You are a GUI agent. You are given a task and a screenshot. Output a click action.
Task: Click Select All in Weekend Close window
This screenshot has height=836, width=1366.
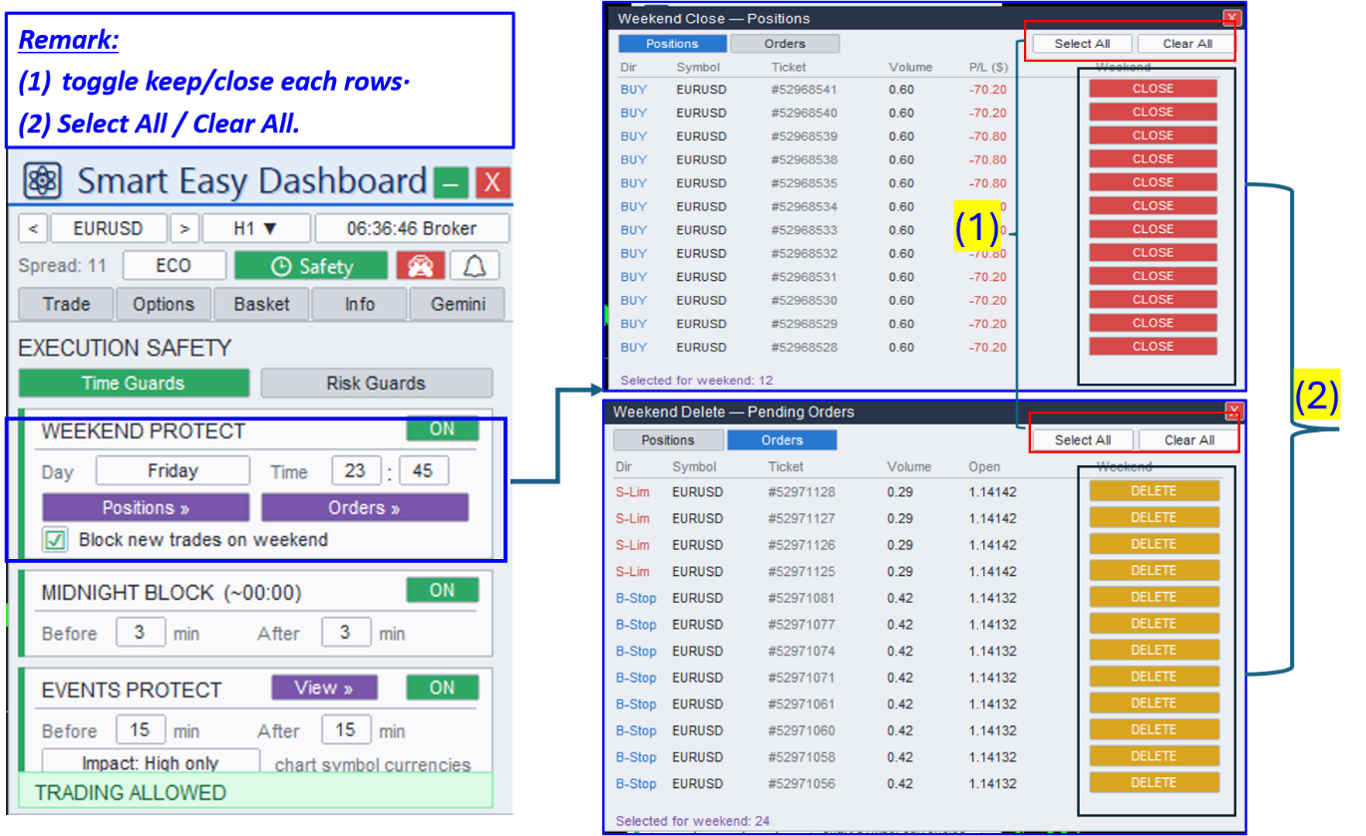point(1082,44)
